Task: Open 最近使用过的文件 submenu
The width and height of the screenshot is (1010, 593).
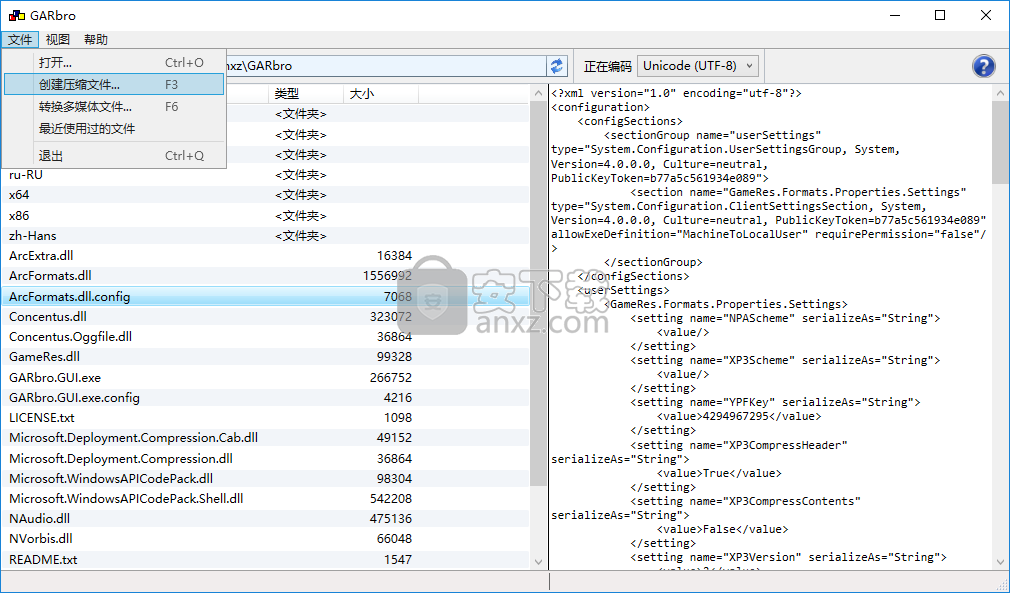Action: 114,128
